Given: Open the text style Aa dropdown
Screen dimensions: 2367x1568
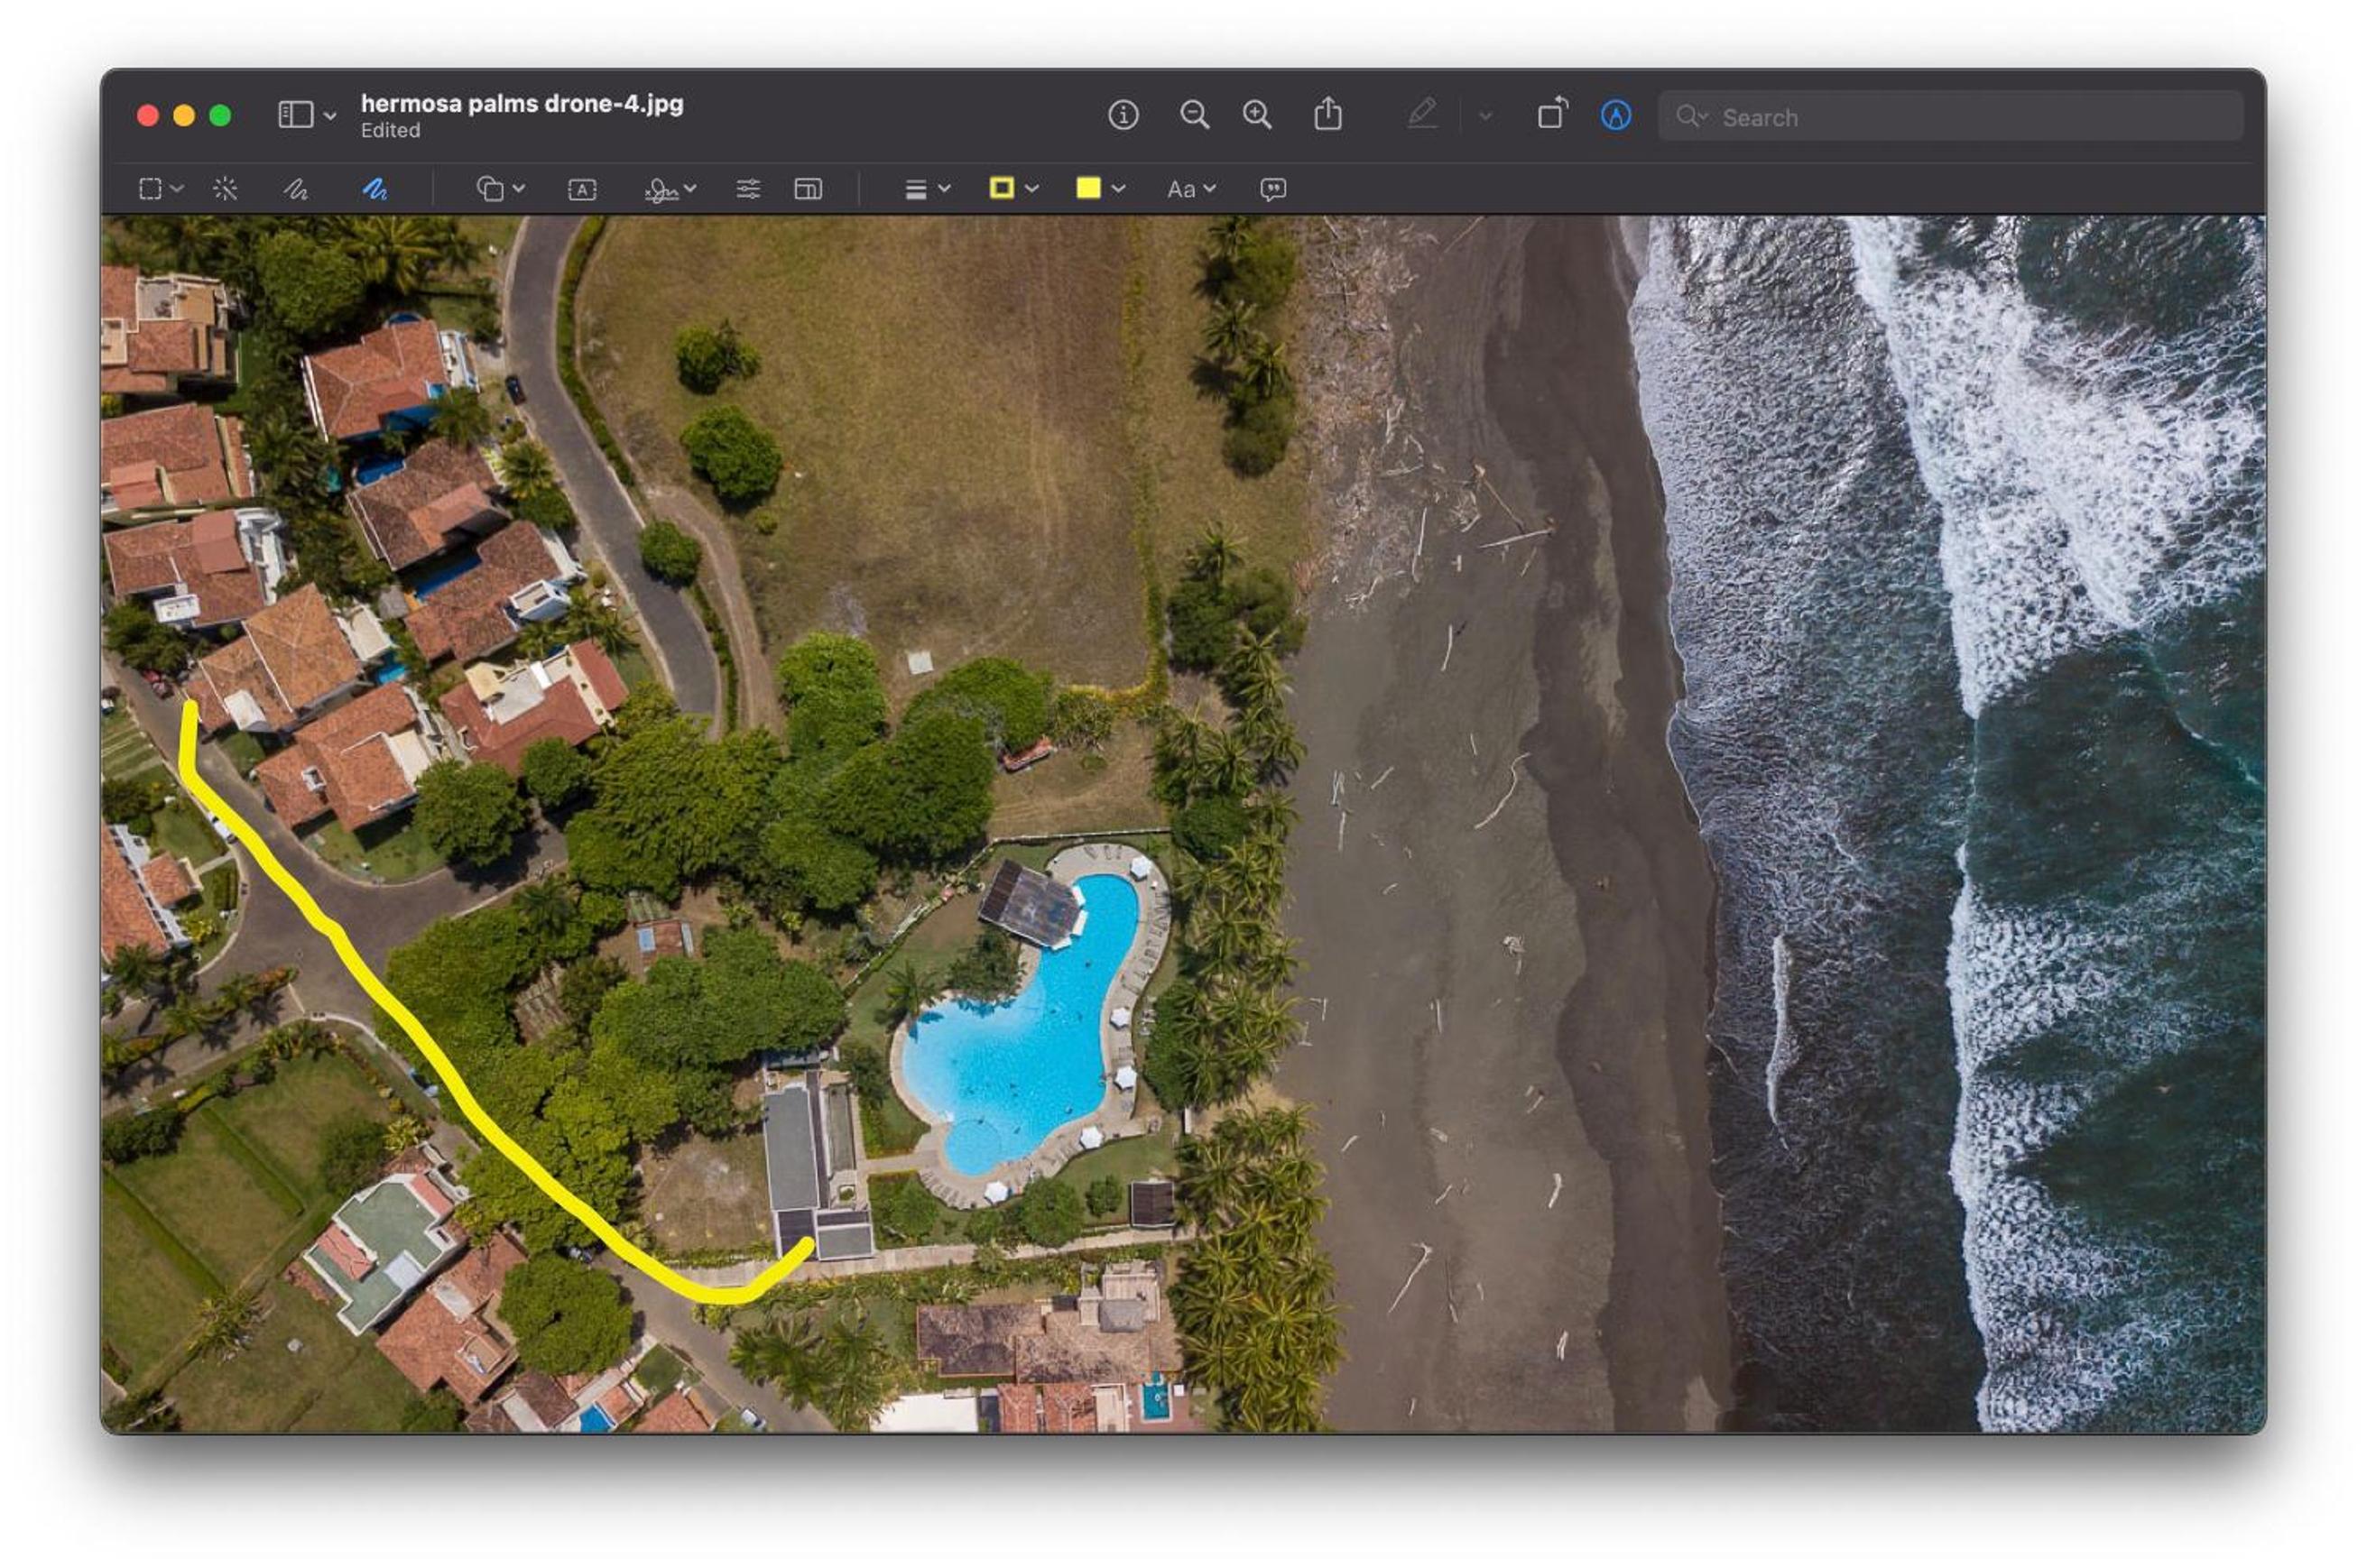Looking at the screenshot, I should 1191,189.
